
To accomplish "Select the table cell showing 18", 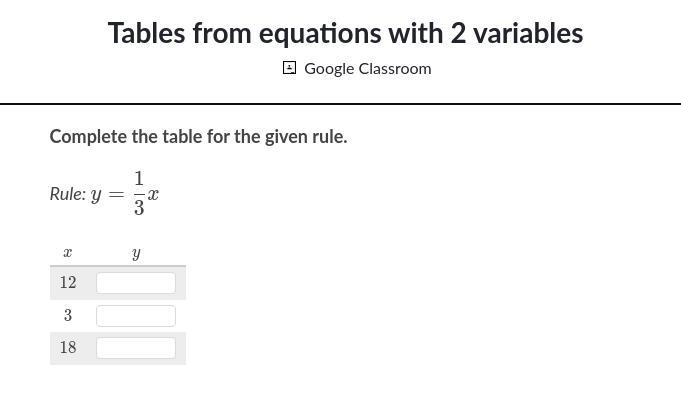I will click(x=68, y=347).
